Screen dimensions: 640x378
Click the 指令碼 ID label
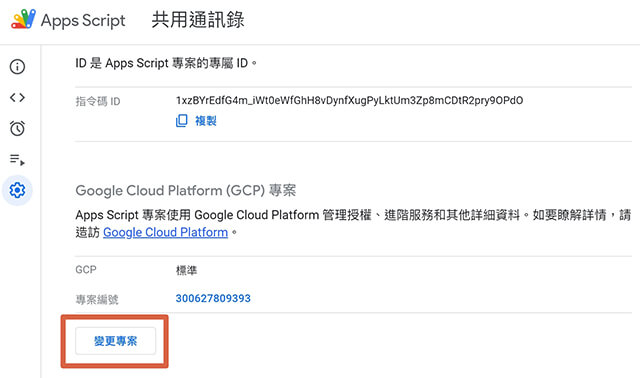click(x=98, y=101)
